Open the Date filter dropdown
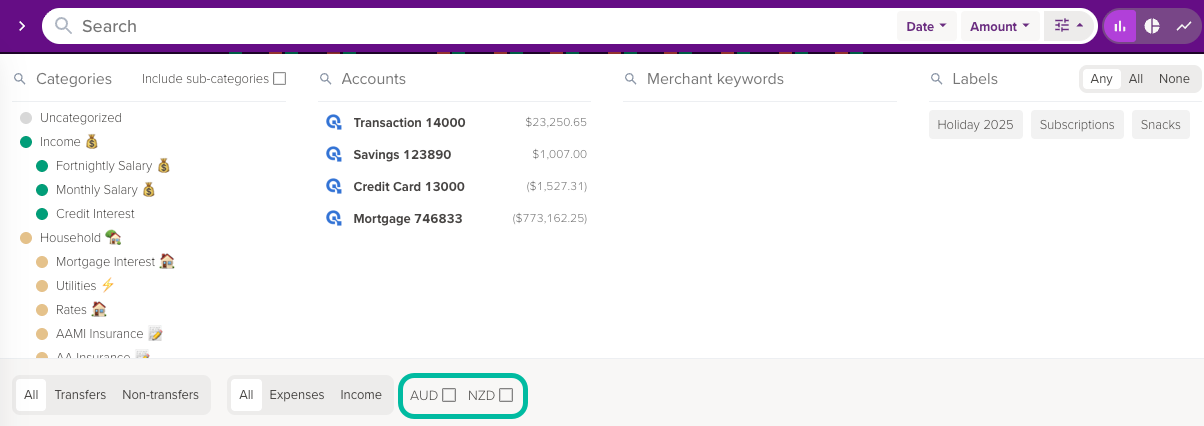Image resolution: width=1204 pixels, height=426 pixels. tap(926, 27)
